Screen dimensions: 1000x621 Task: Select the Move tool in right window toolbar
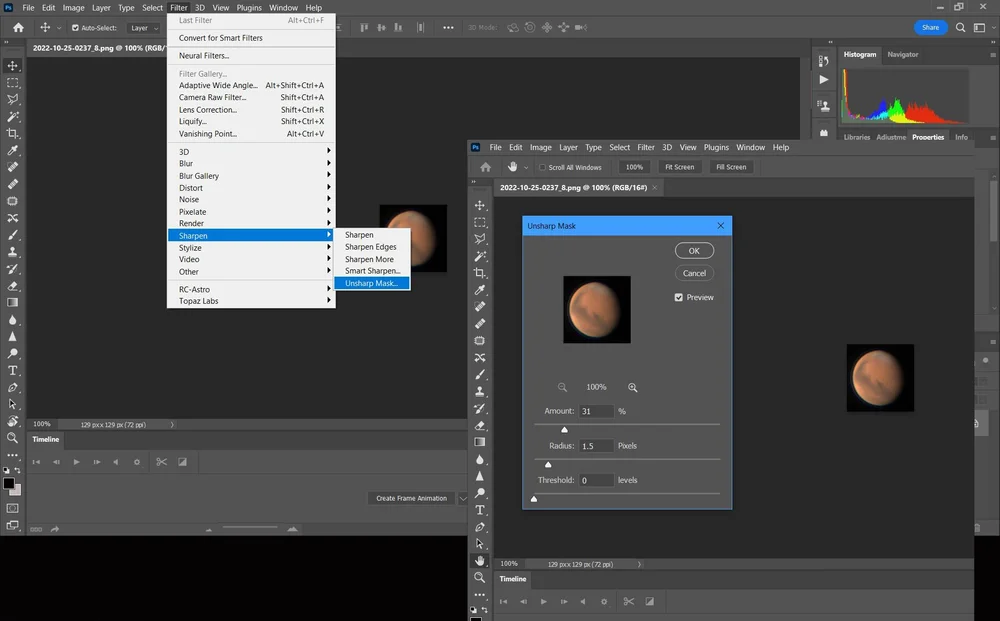coord(480,205)
